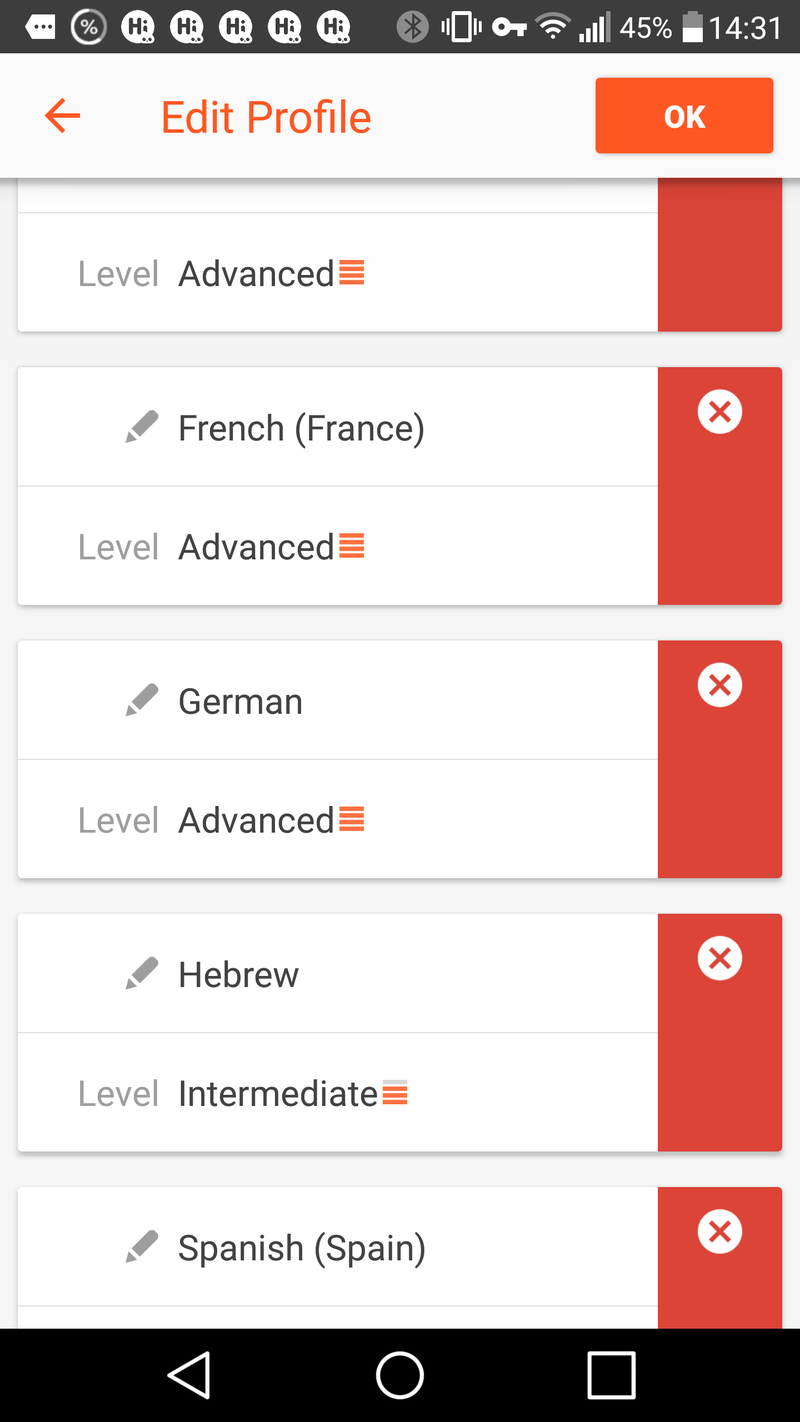This screenshot has height=1422, width=800.
Task: Edit Spanish (Spain) via its pencil icon
Action: point(142,1247)
